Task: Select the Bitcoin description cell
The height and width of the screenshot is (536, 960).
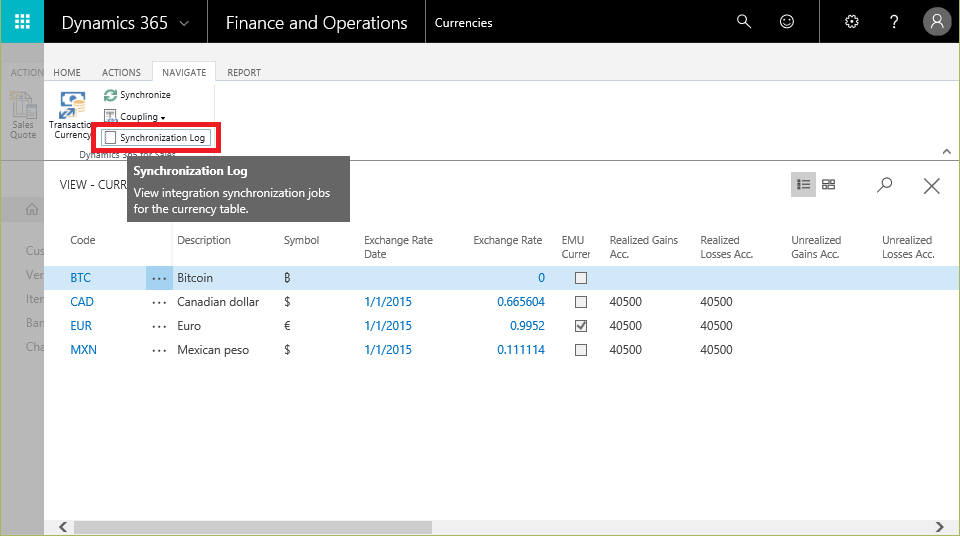Action: [x=195, y=277]
